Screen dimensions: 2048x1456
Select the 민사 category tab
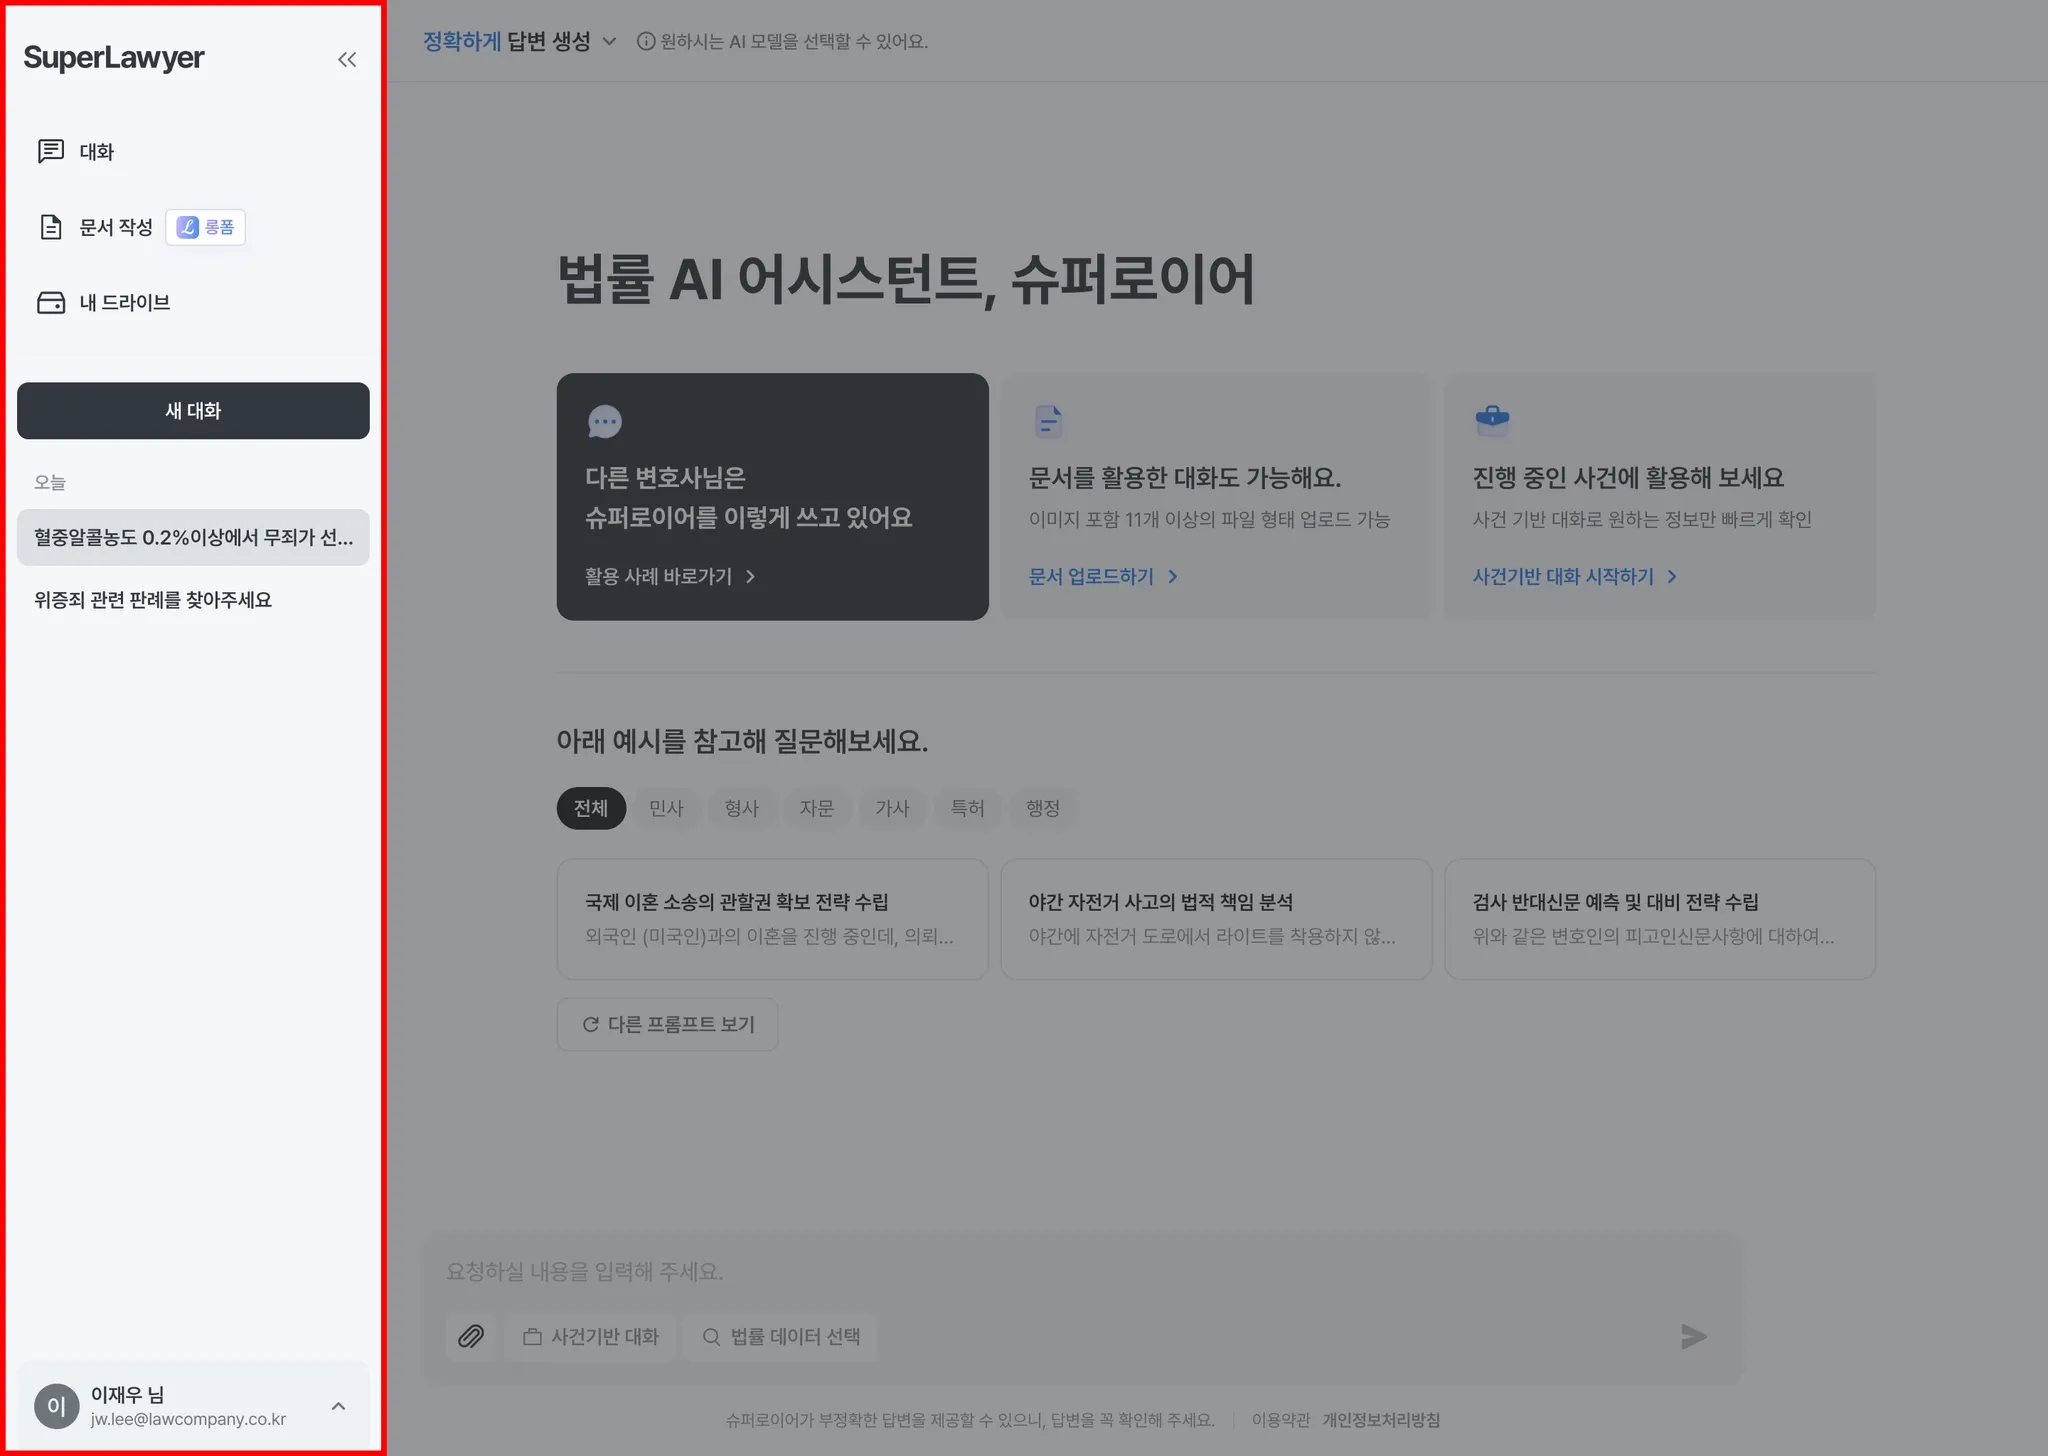[x=666, y=808]
